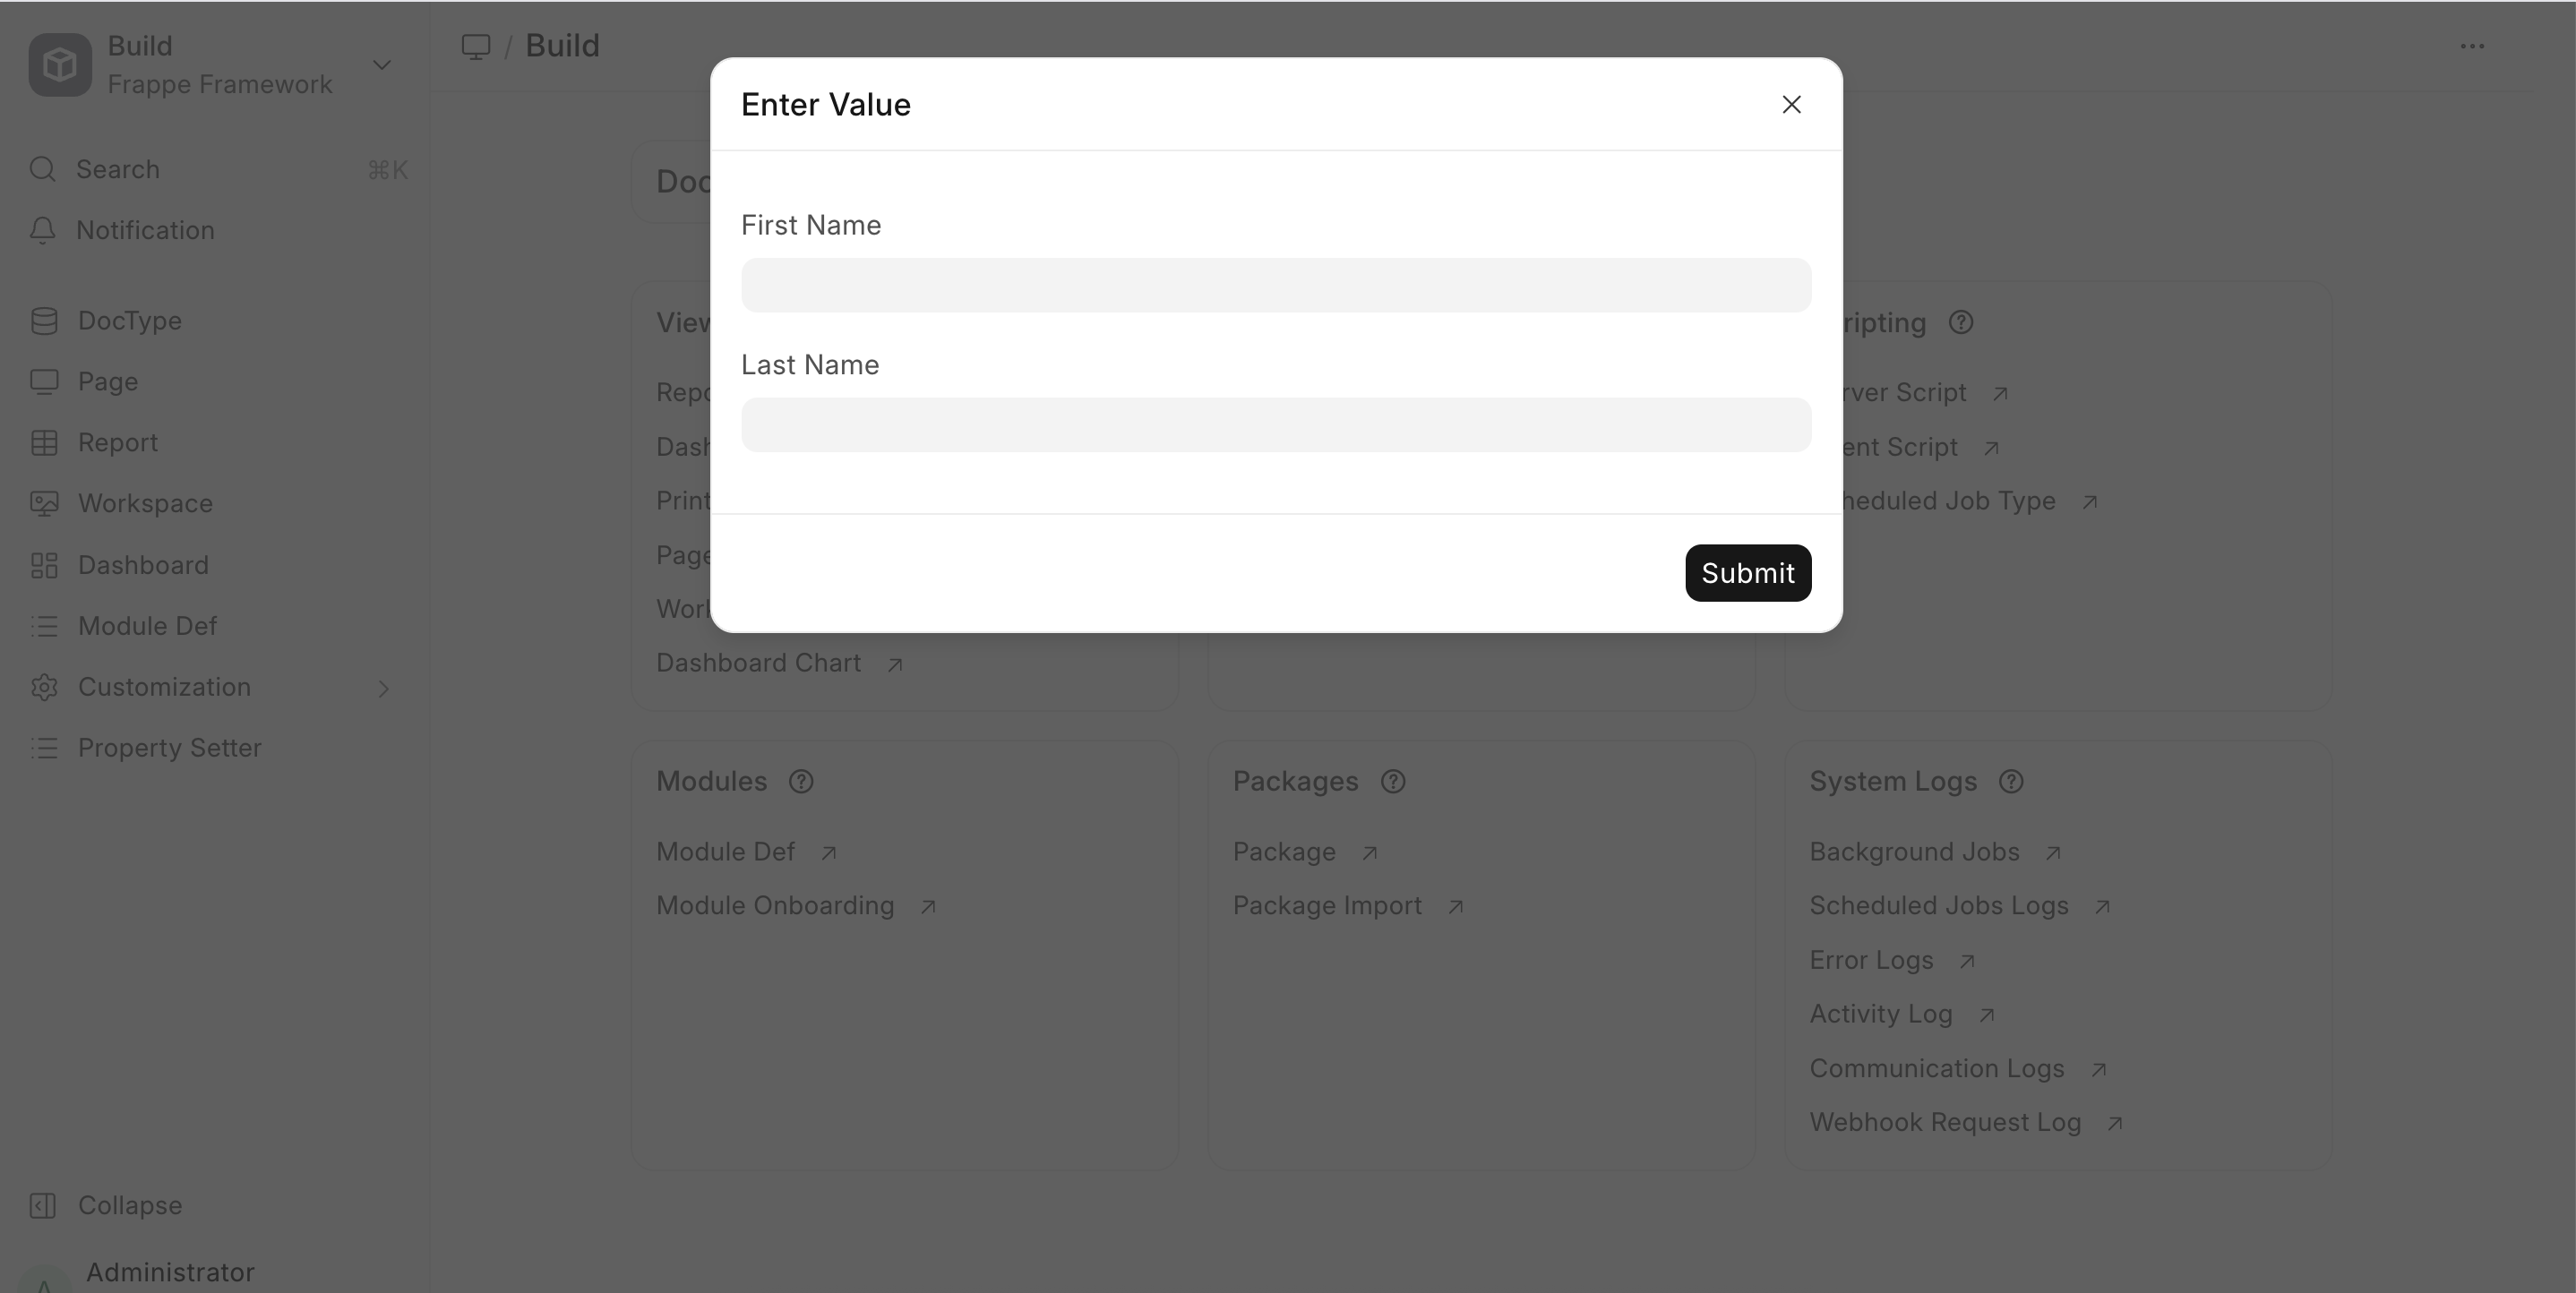
Task: Click the Search magnifier icon
Action: 42,169
